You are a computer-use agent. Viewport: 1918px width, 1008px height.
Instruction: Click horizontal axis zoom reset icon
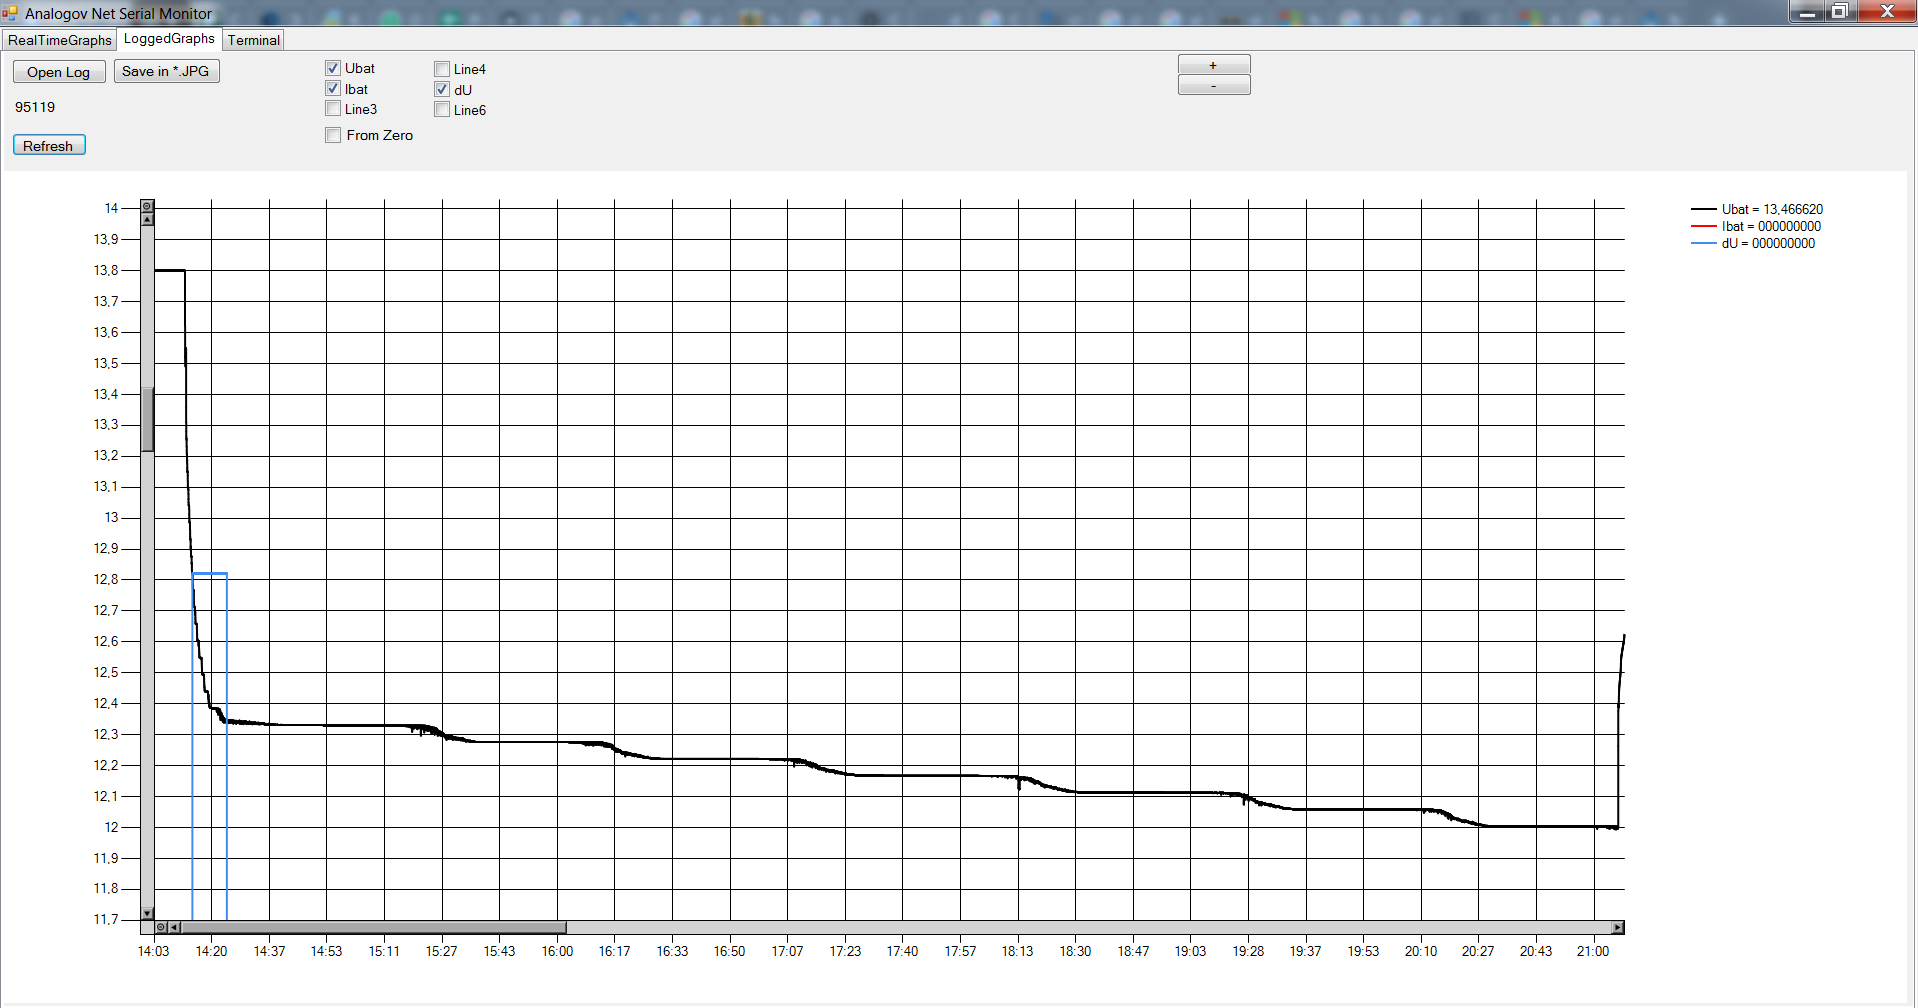[x=161, y=927]
